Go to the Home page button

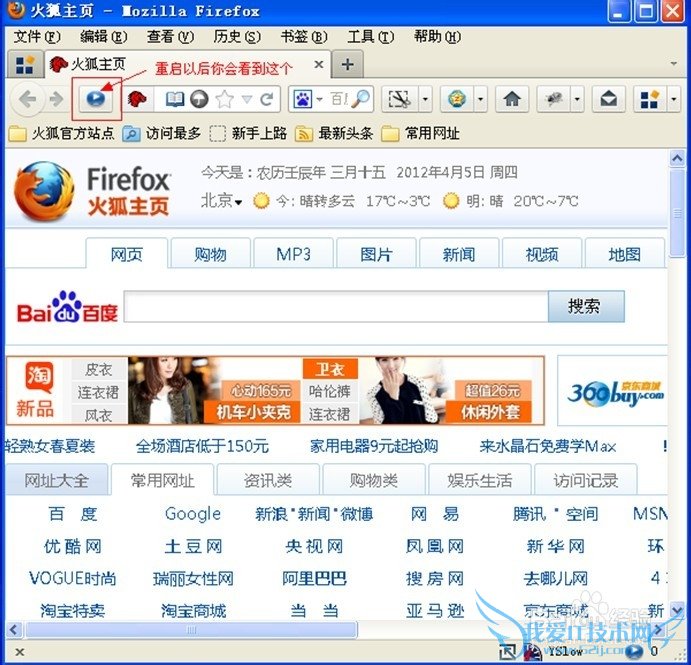pos(512,99)
